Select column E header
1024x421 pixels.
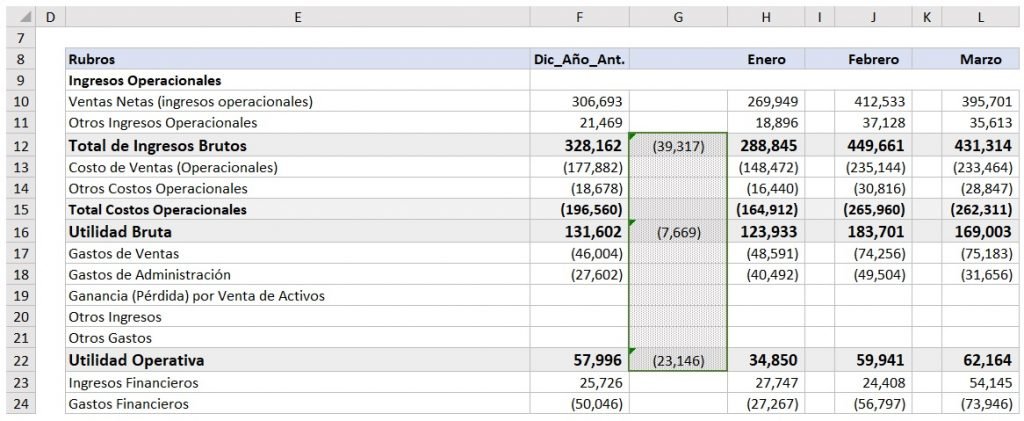pos(297,17)
